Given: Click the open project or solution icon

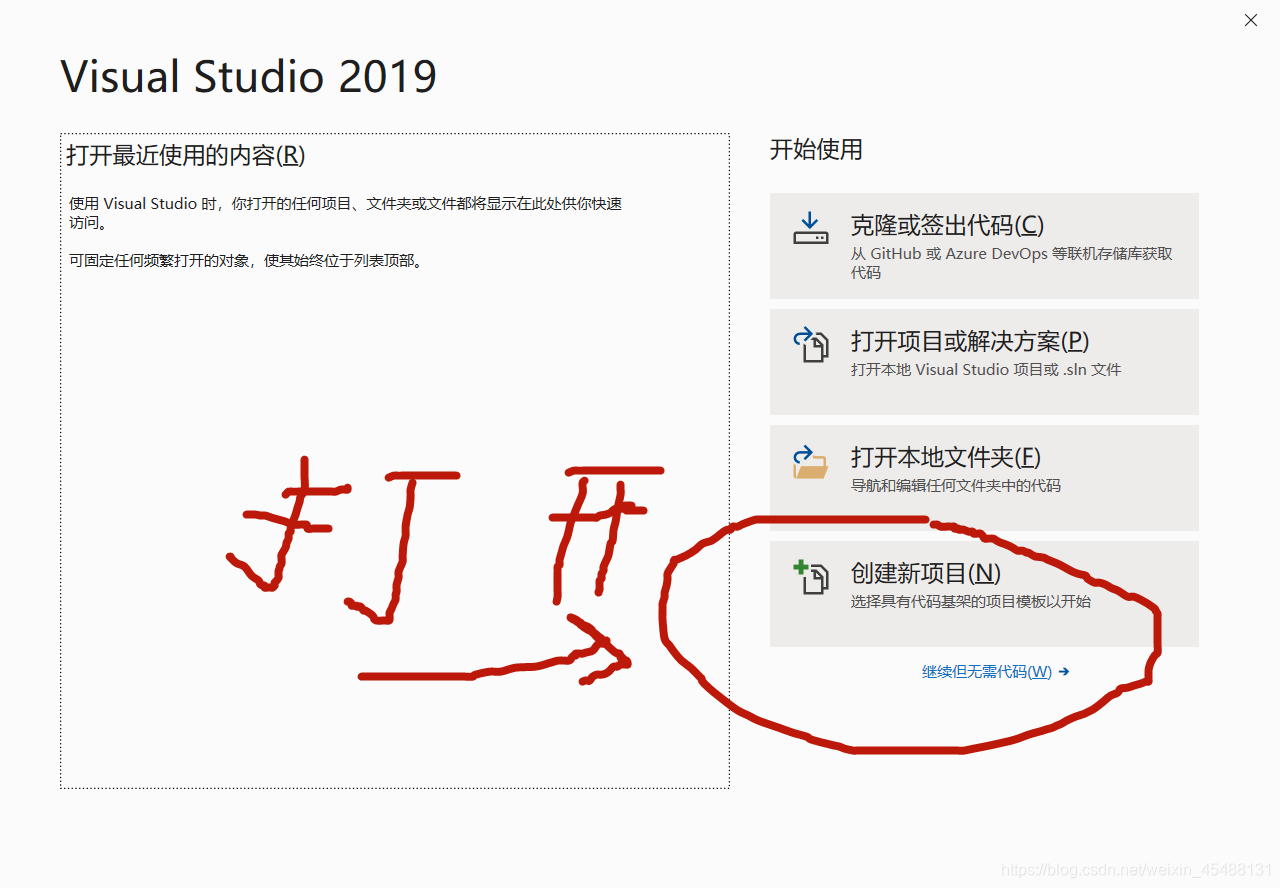Looking at the screenshot, I should 811,345.
